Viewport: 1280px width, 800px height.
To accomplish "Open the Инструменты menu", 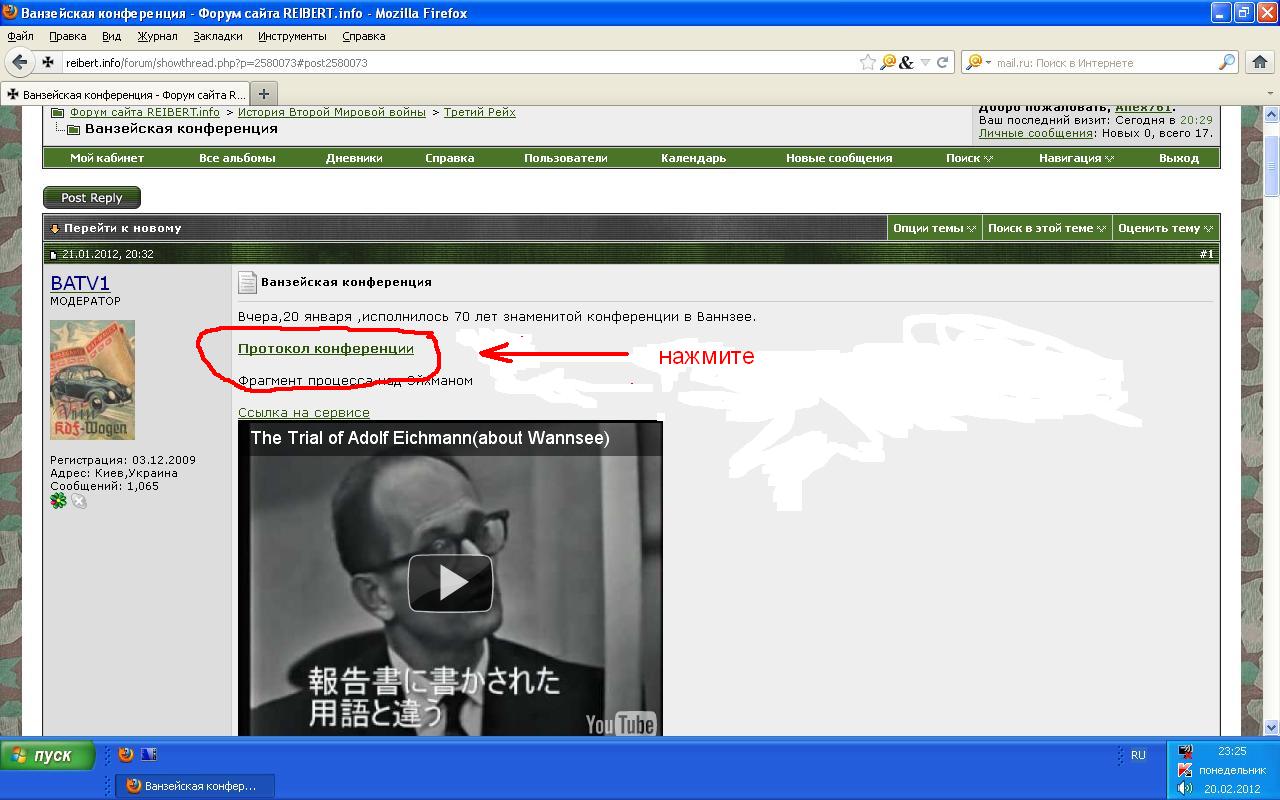I will coord(291,36).
